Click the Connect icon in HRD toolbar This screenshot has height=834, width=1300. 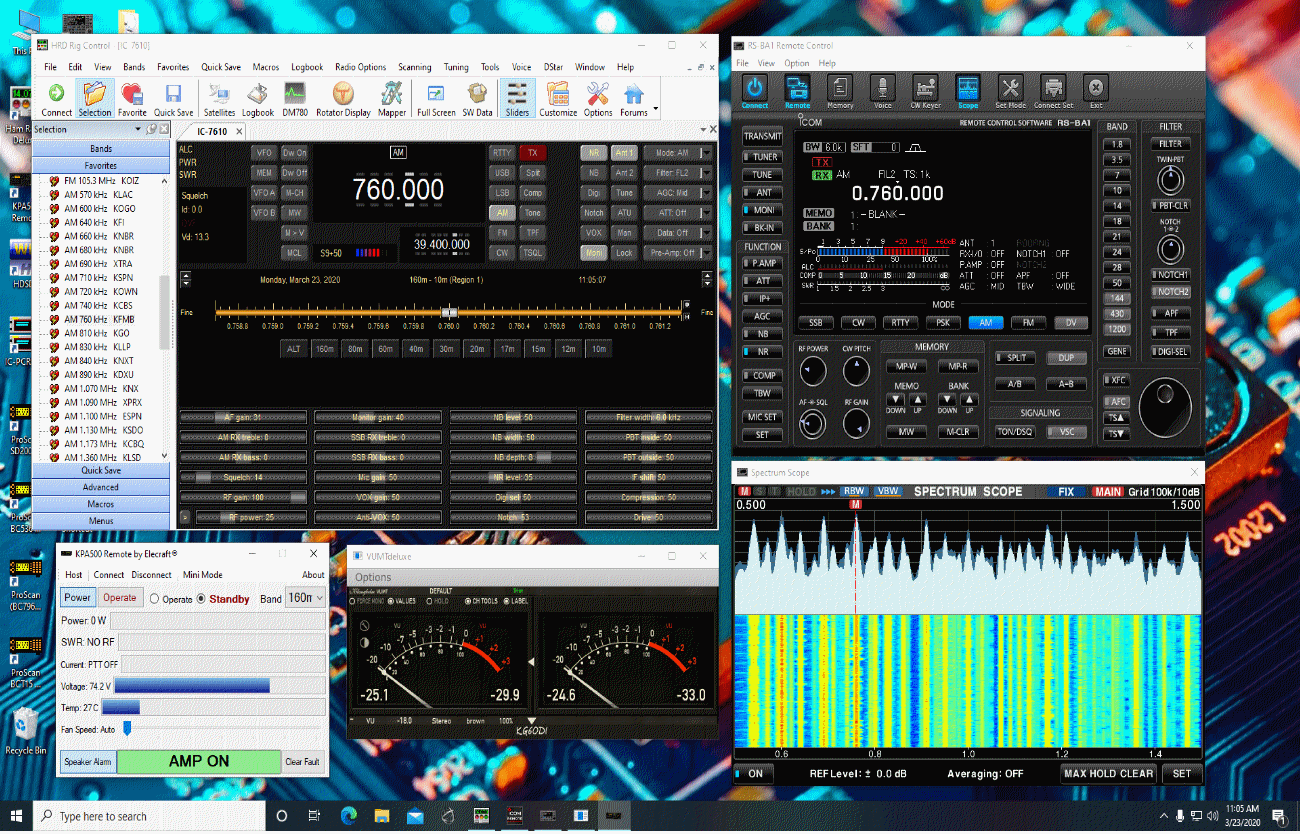[x=57, y=99]
